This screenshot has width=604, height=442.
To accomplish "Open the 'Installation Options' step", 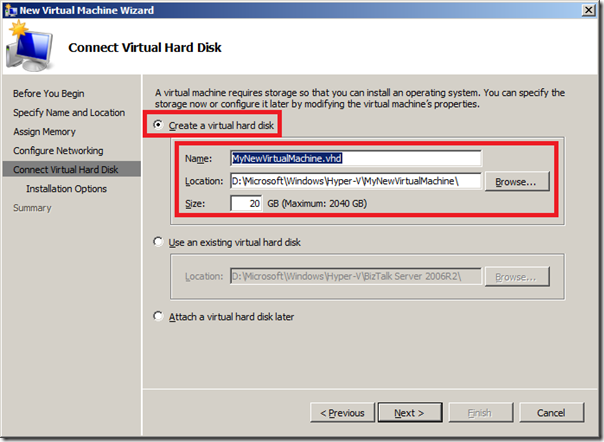I will (66, 189).
